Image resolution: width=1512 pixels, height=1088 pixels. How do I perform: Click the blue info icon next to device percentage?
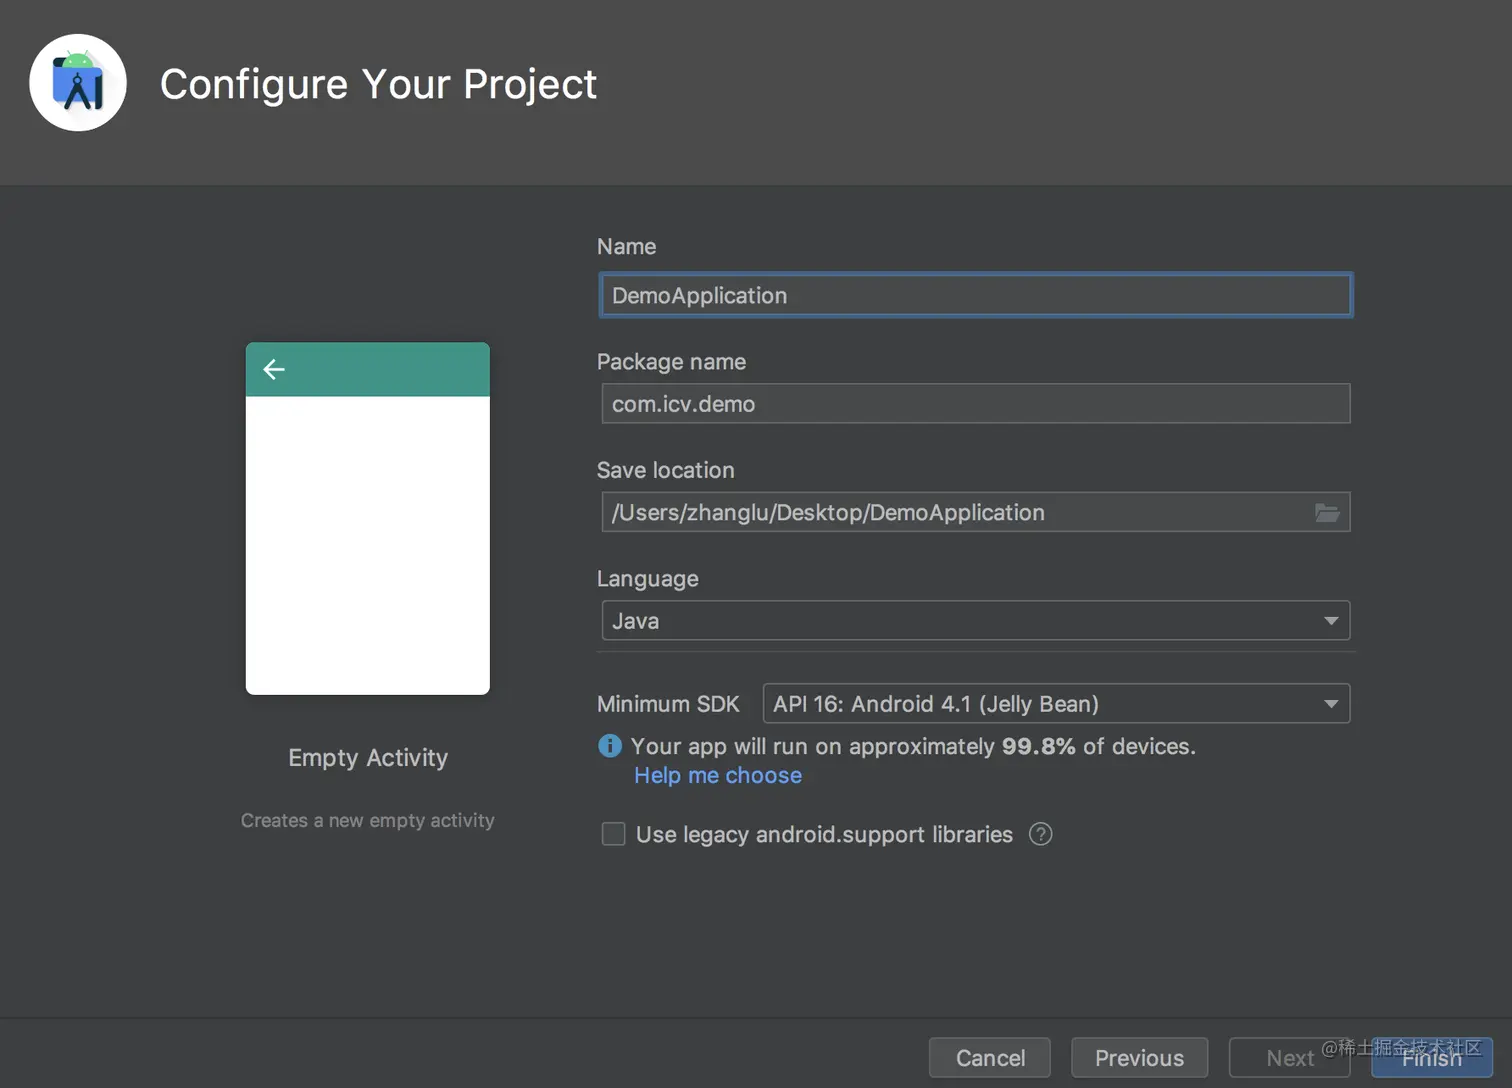(609, 746)
